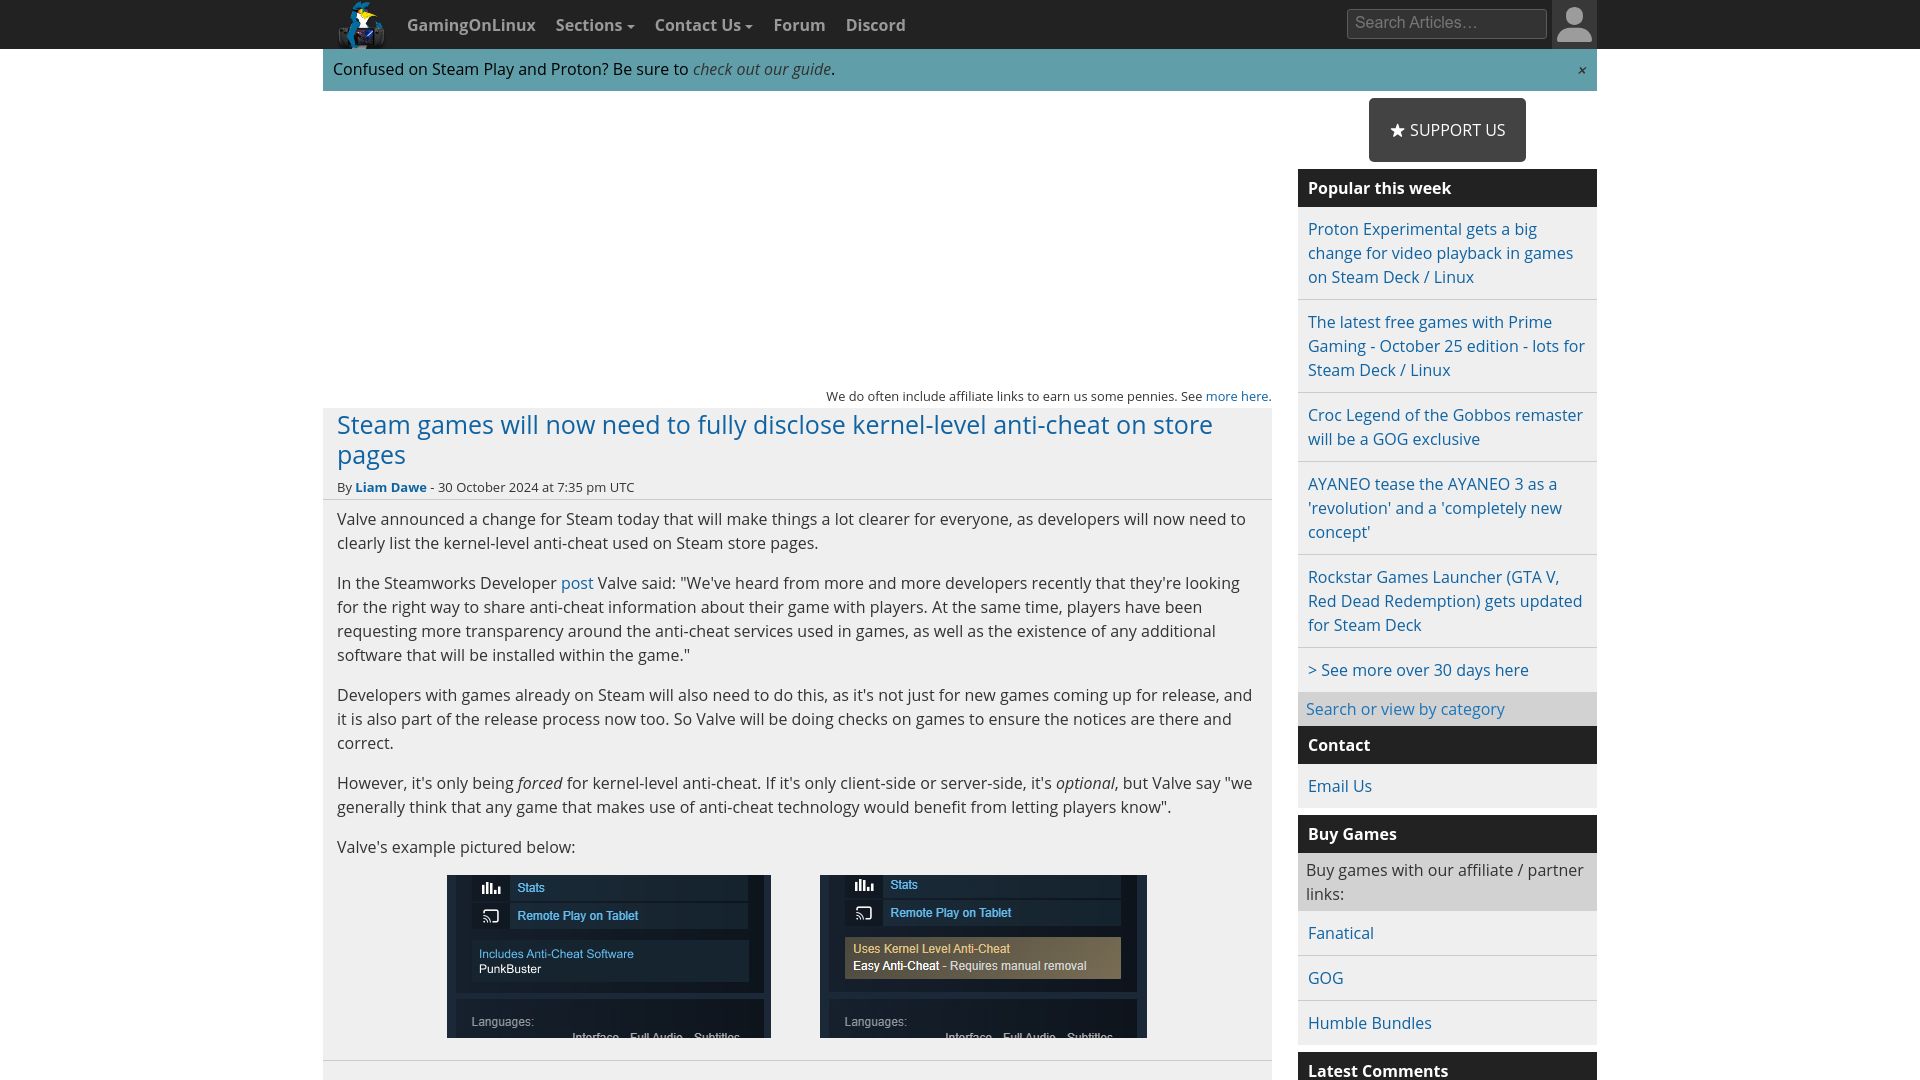Expand the Sections dropdown menu
The height and width of the screenshot is (1080, 1920).
(595, 25)
